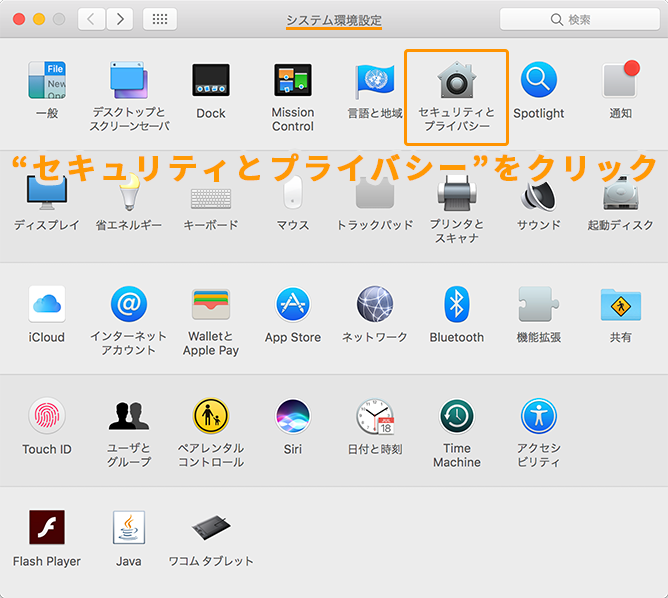This screenshot has width=668, height=598.
Task: Open ディスプレイ preferences icon
Action: click(47, 193)
